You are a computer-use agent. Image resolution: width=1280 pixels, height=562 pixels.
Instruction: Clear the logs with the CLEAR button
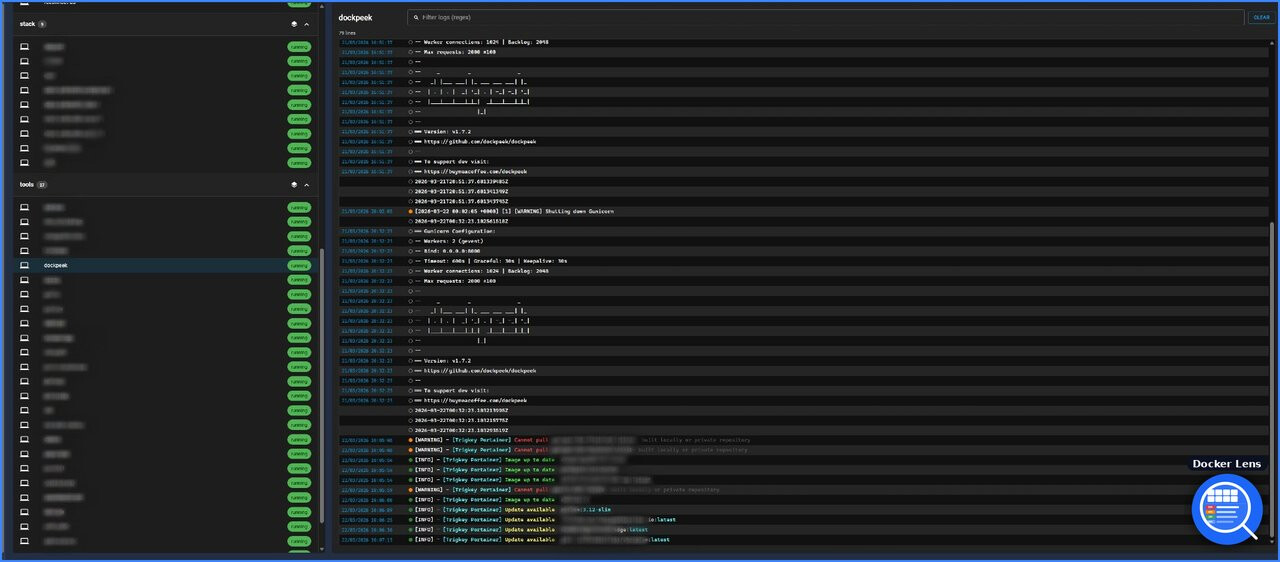[1261, 17]
